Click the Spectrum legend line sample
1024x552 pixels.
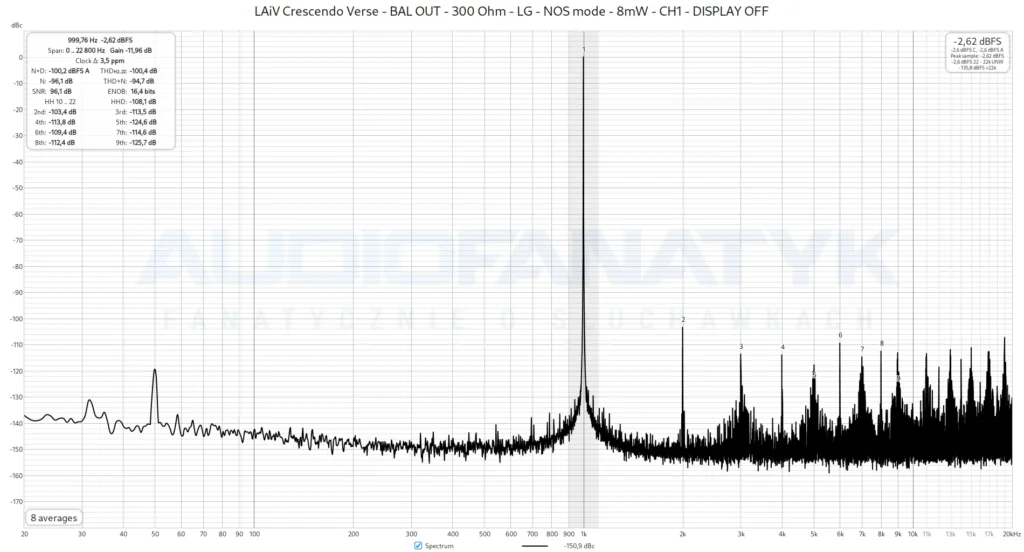tap(535, 545)
